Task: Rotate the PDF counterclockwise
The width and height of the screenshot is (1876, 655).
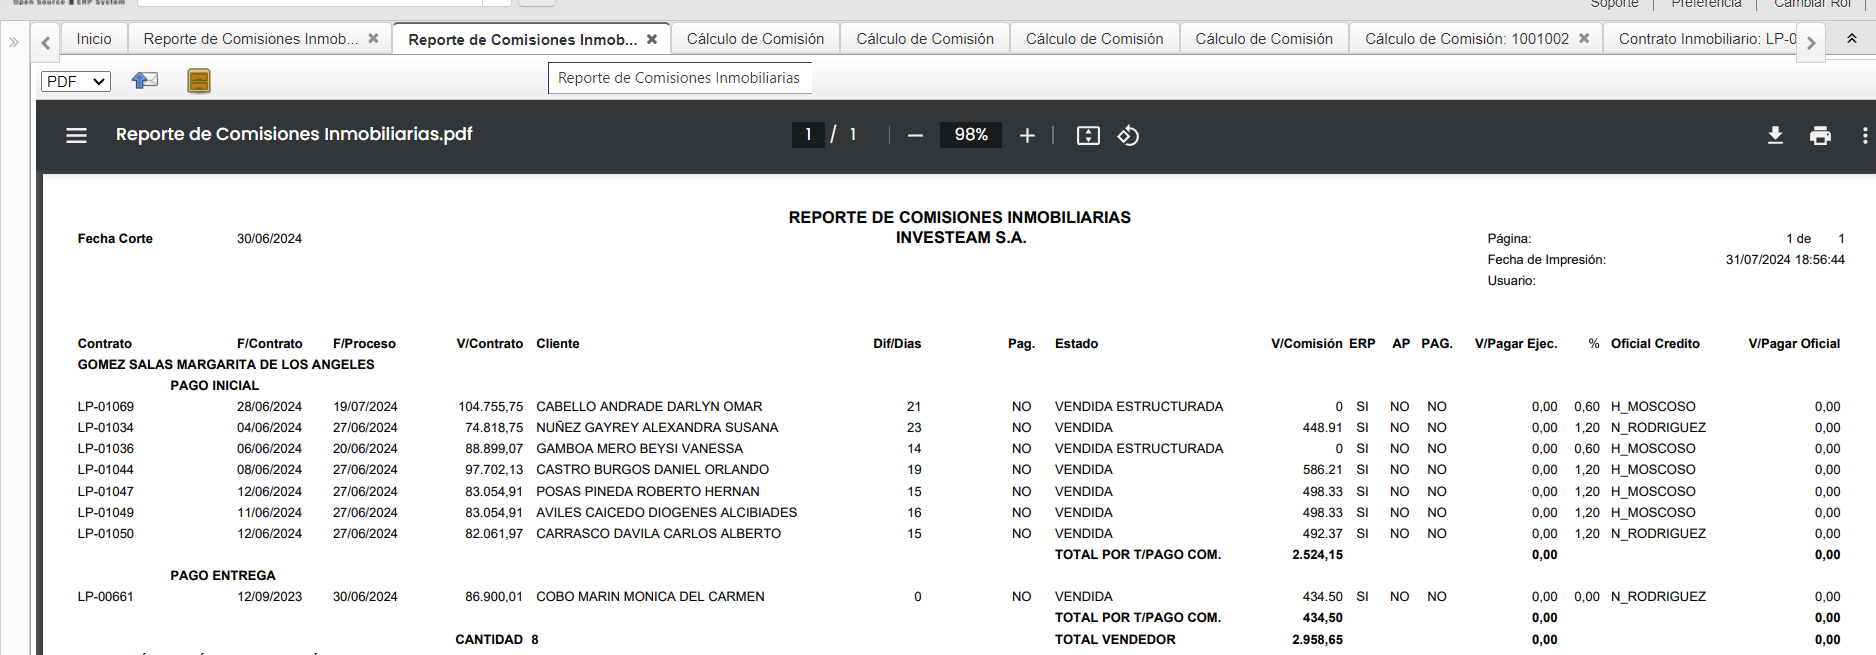Action: 1128,135
